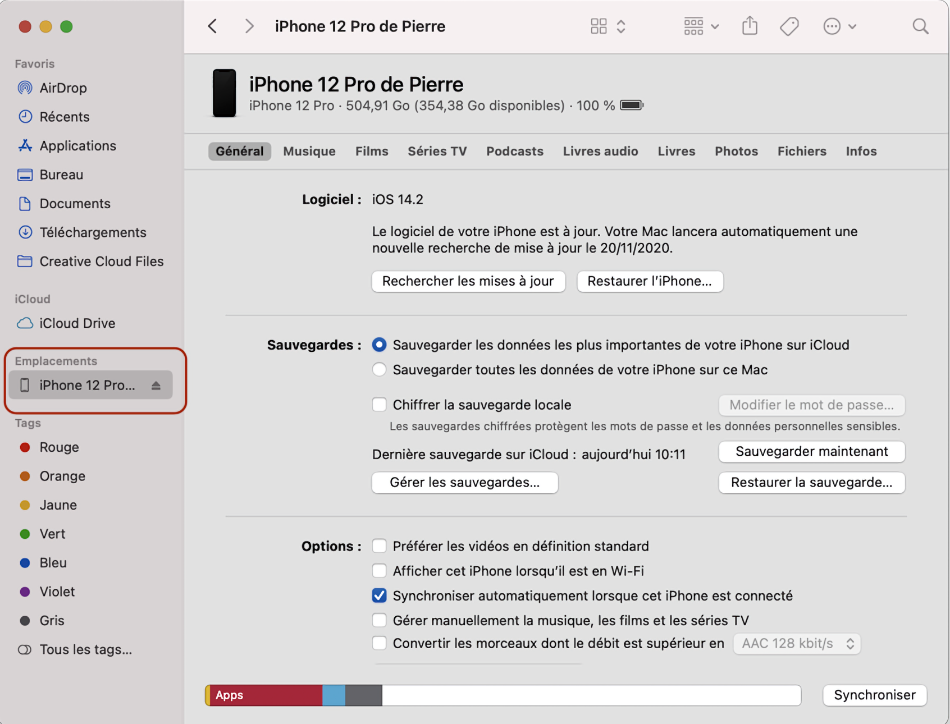Switch to the Films tab

371,151
